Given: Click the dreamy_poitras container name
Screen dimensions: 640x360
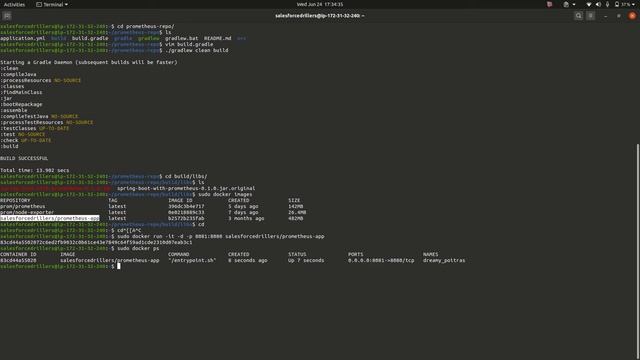Looking at the screenshot, I should (x=444, y=260).
